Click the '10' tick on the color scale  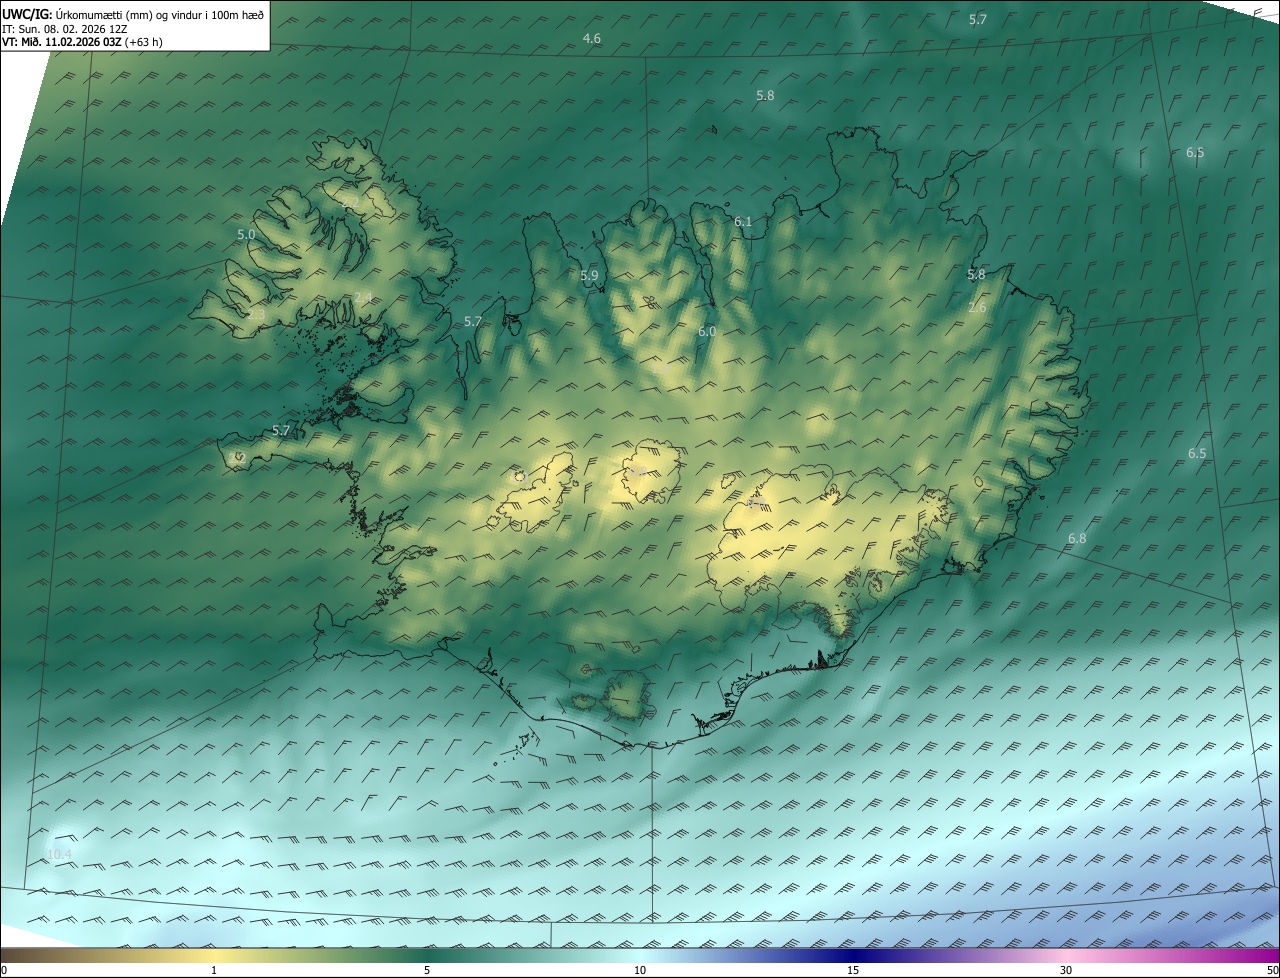640,970
